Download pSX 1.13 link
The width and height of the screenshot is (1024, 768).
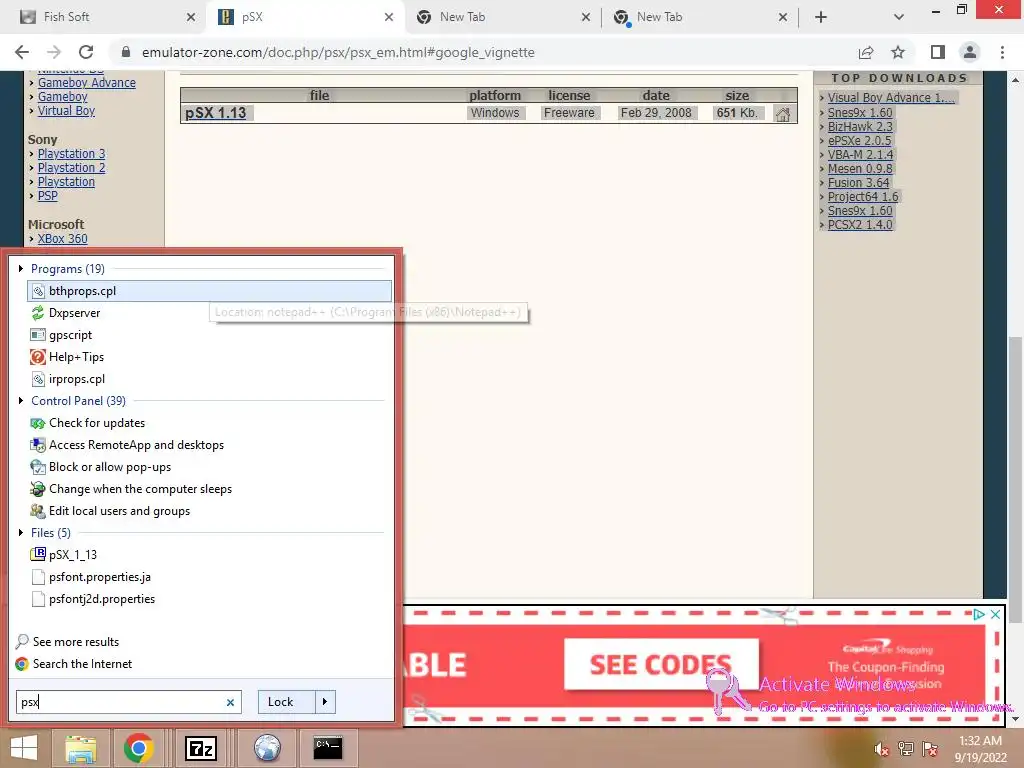(216, 113)
